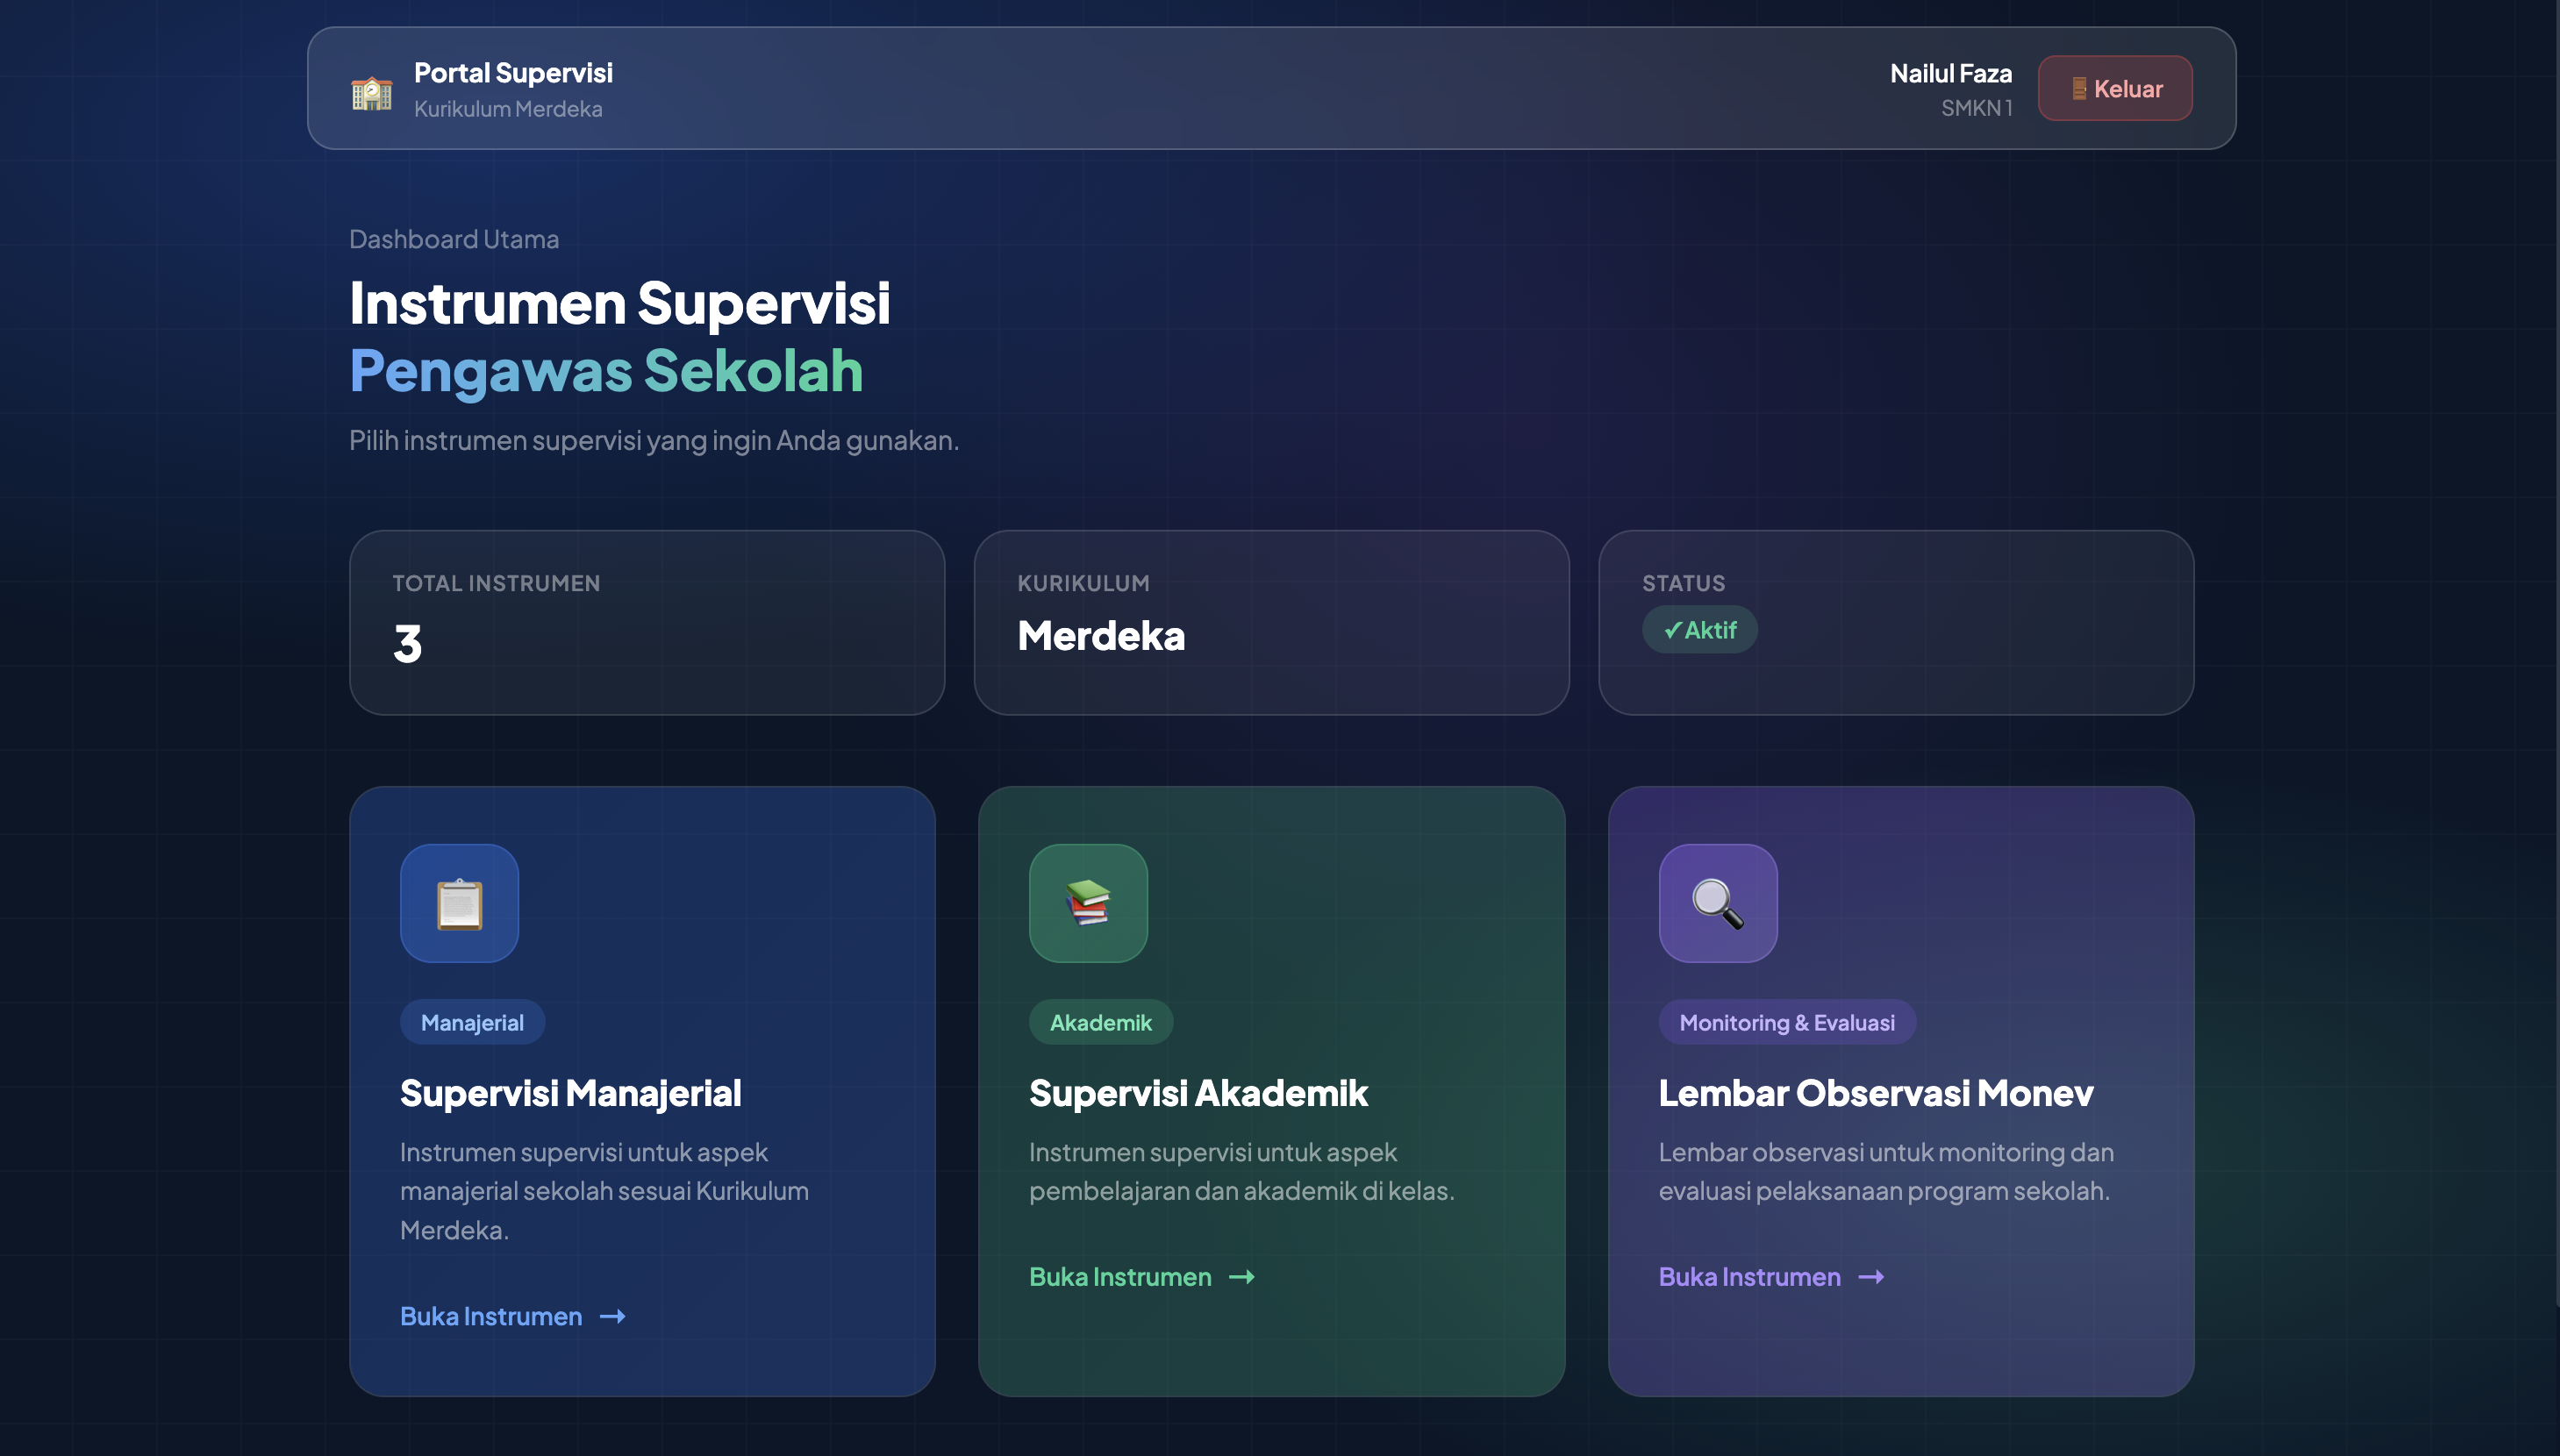
Task: Click the arrow after Buka Instrumen in Monev card
Action: coord(1871,1277)
